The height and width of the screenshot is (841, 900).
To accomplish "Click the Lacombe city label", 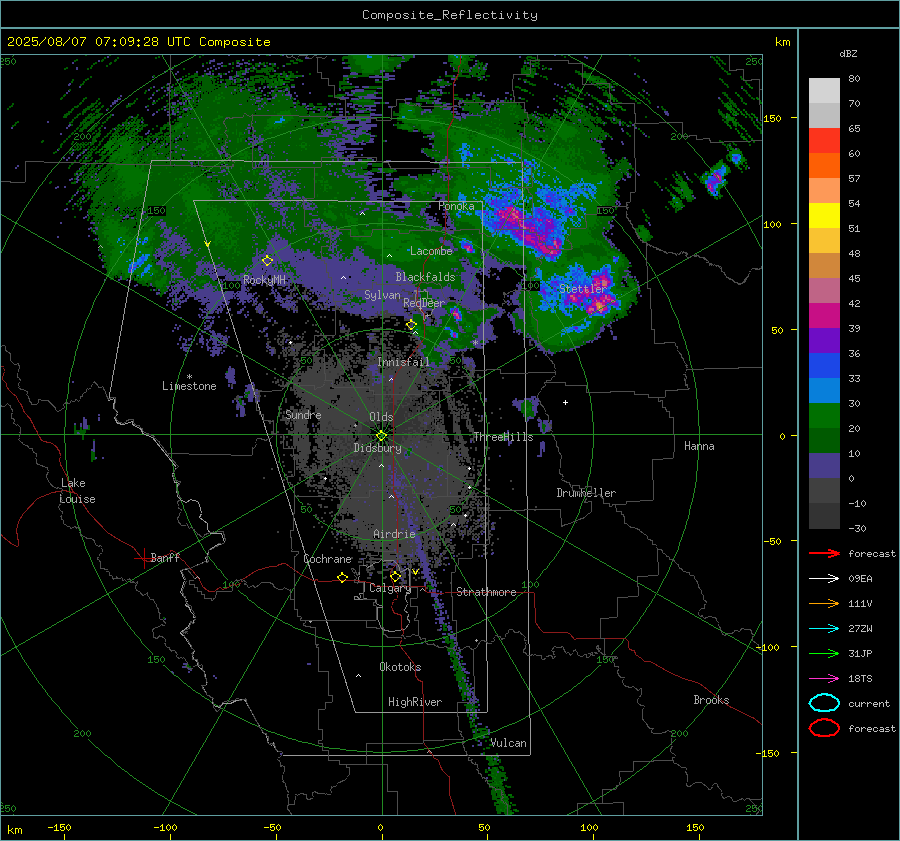I will click(431, 251).
